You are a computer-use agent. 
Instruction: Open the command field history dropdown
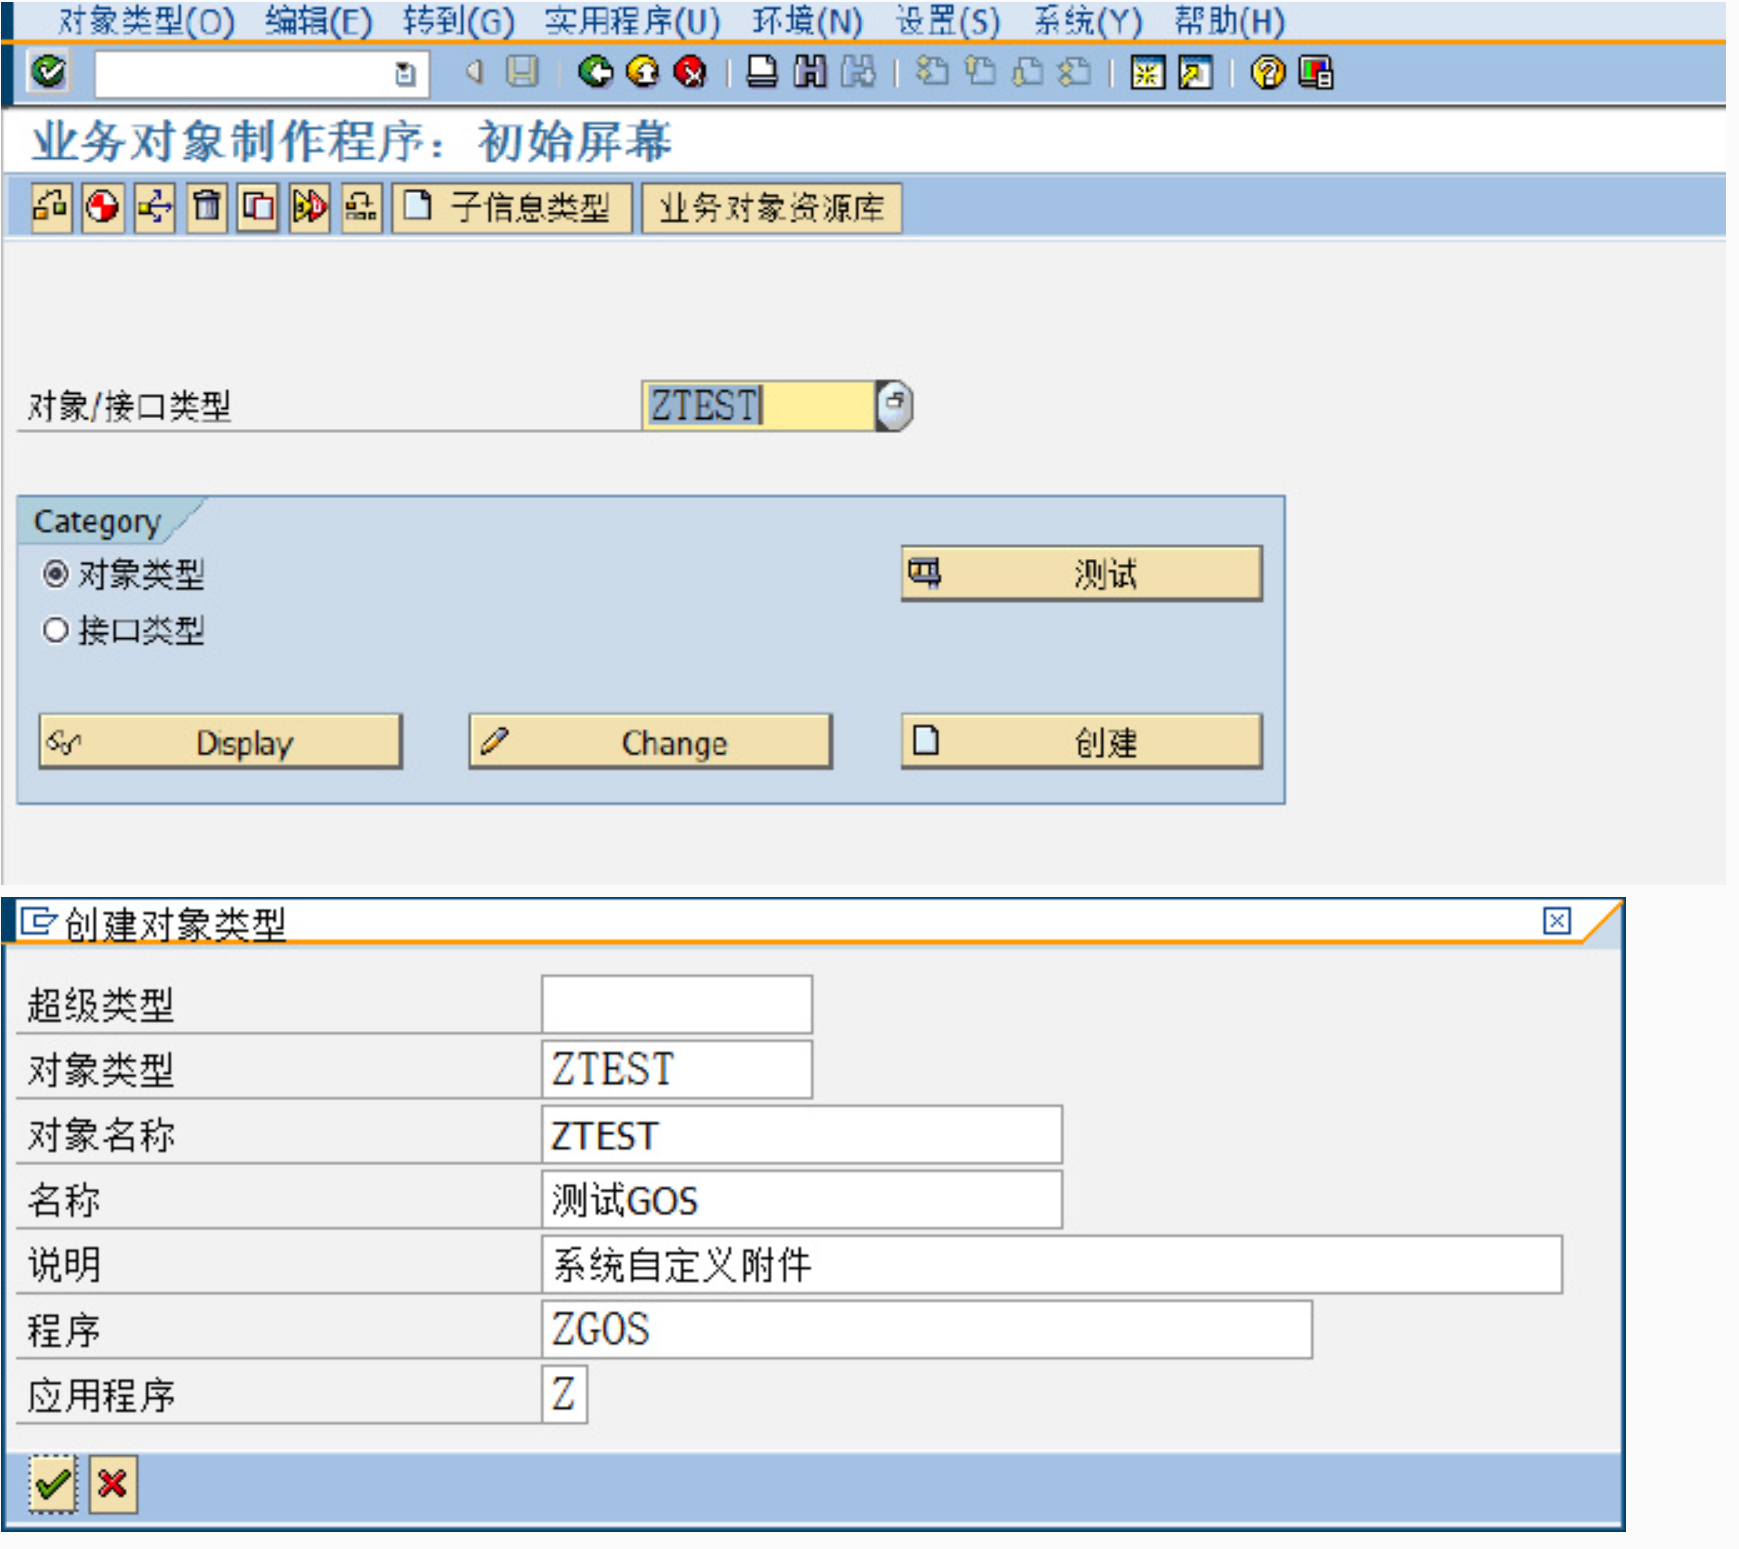point(404,74)
